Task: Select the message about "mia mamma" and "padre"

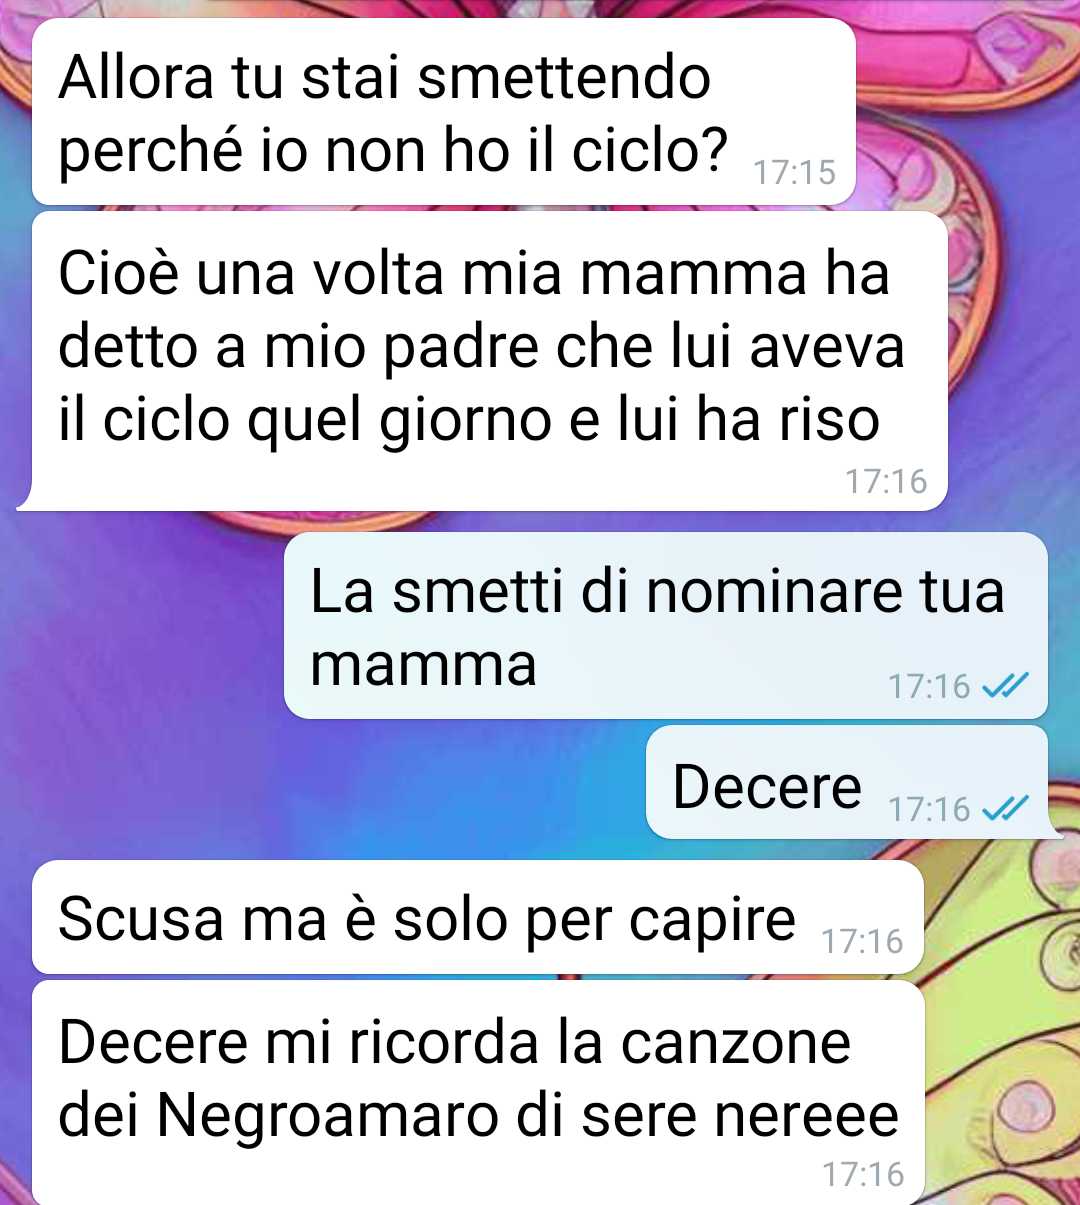Action: click(x=483, y=360)
